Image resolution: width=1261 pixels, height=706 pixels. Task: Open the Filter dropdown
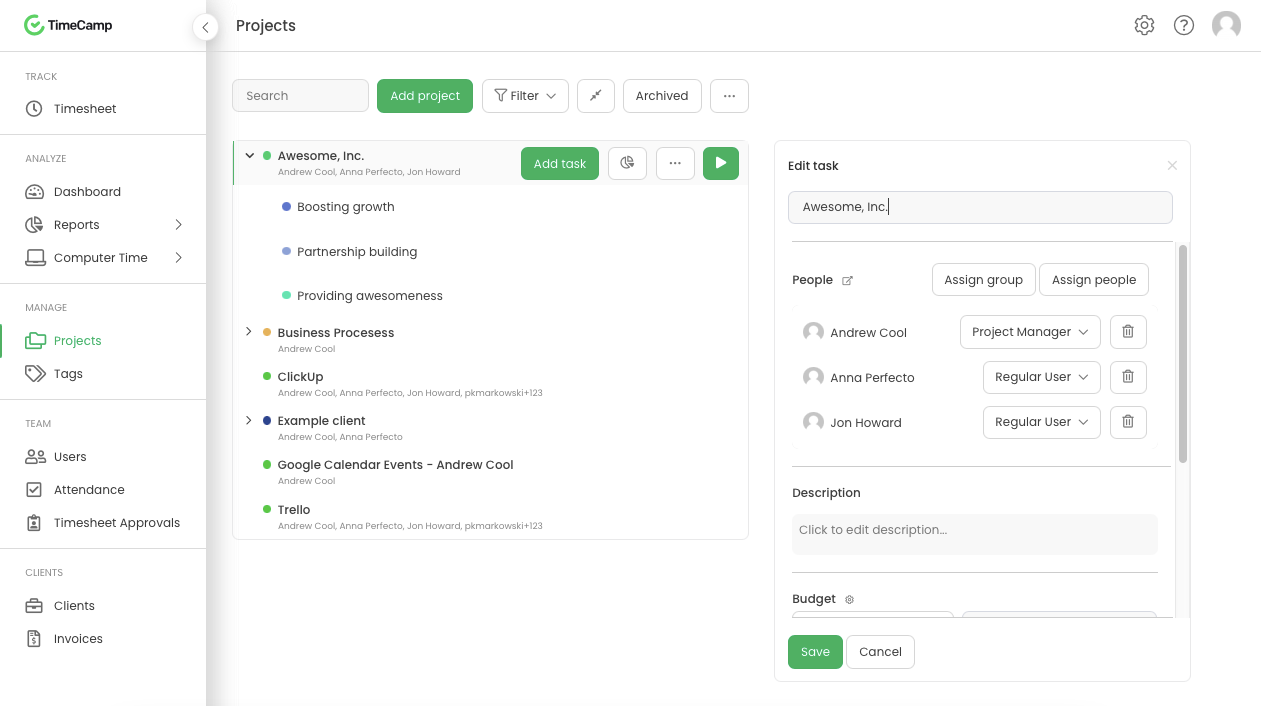click(x=525, y=96)
